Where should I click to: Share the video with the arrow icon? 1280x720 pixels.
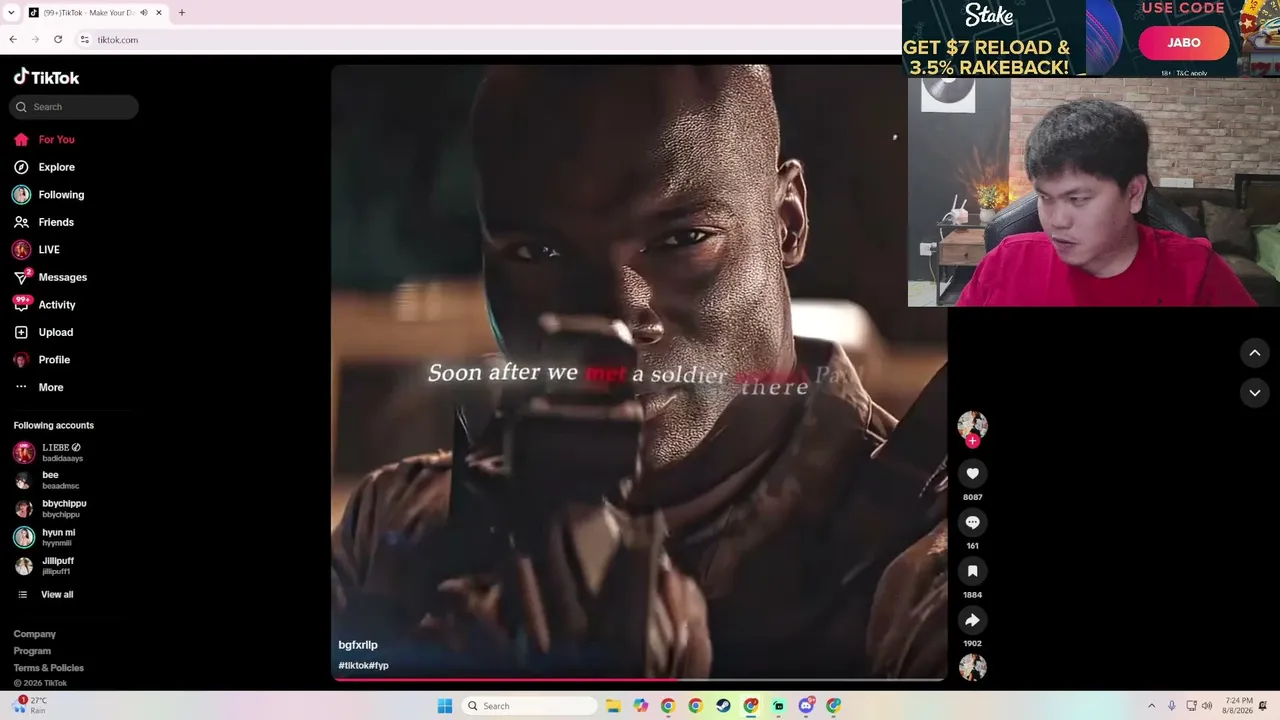(972, 620)
